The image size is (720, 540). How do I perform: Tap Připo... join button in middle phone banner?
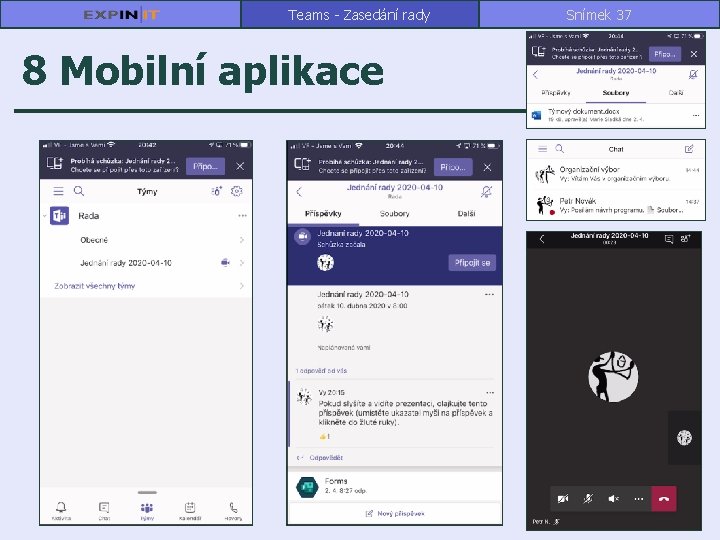tap(453, 167)
